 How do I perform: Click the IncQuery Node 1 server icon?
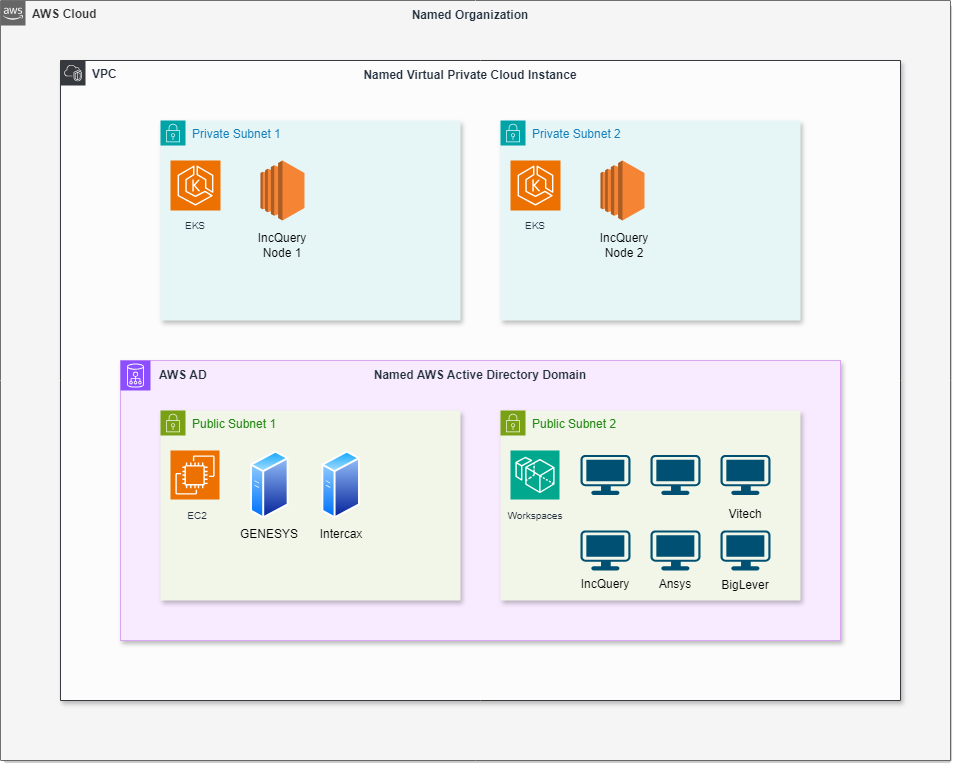click(282, 191)
